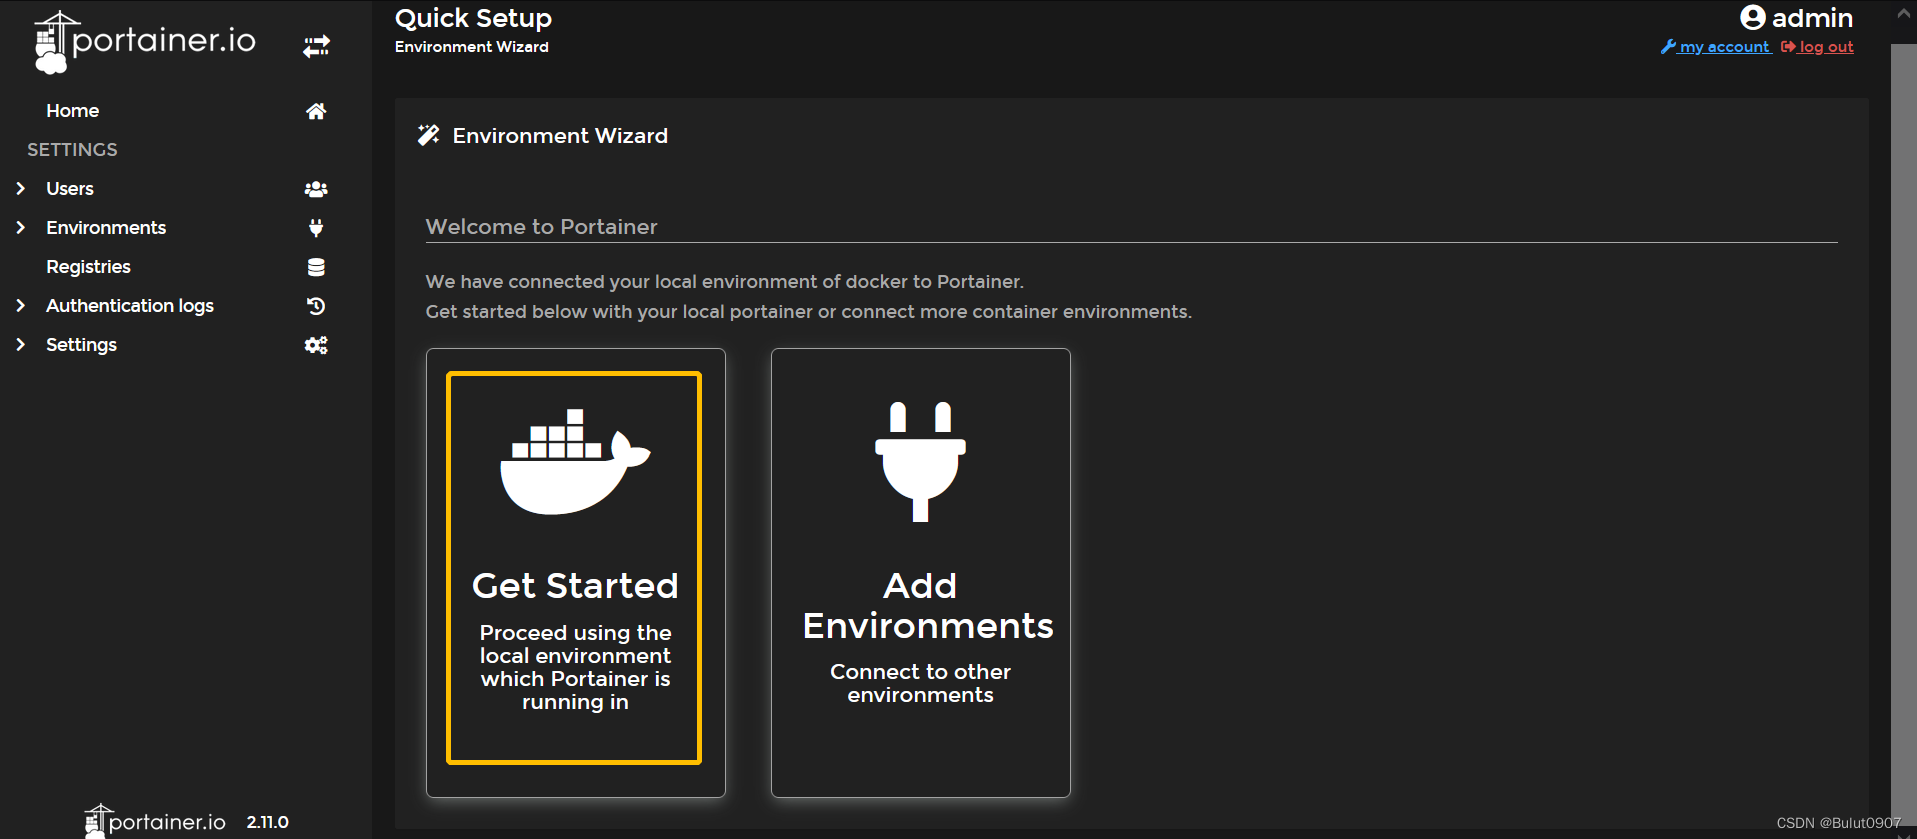The height and width of the screenshot is (839, 1917).
Task: Select the Get Started card
Action: point(575,572)
